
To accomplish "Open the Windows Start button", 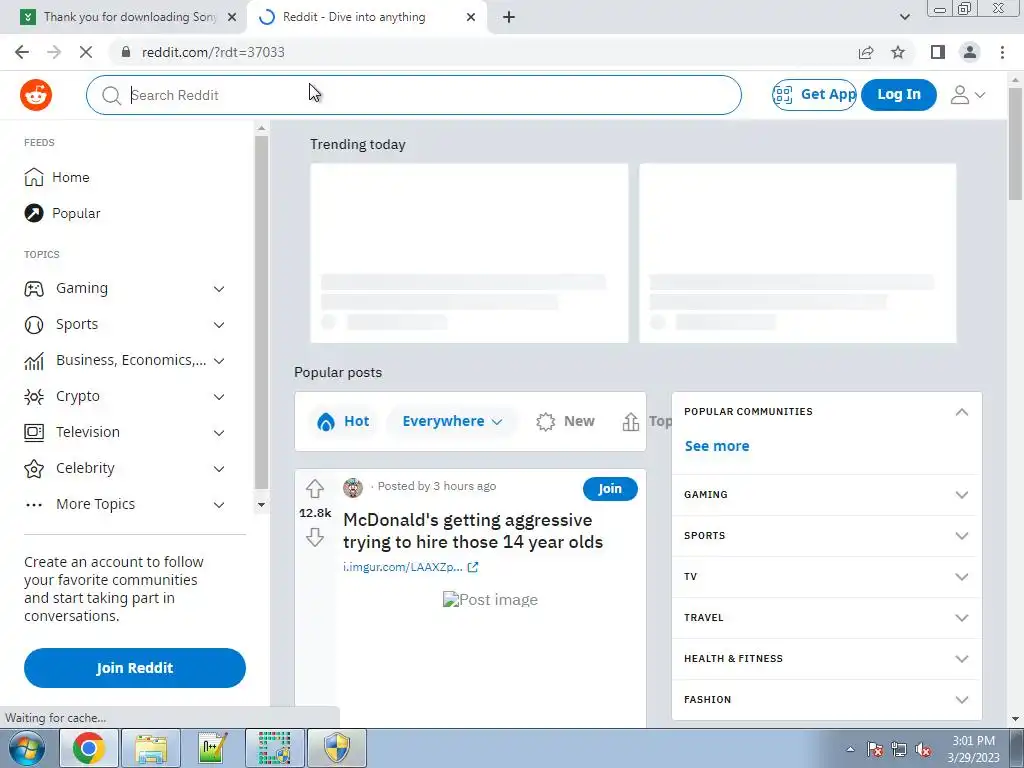I will pos(26,748).
